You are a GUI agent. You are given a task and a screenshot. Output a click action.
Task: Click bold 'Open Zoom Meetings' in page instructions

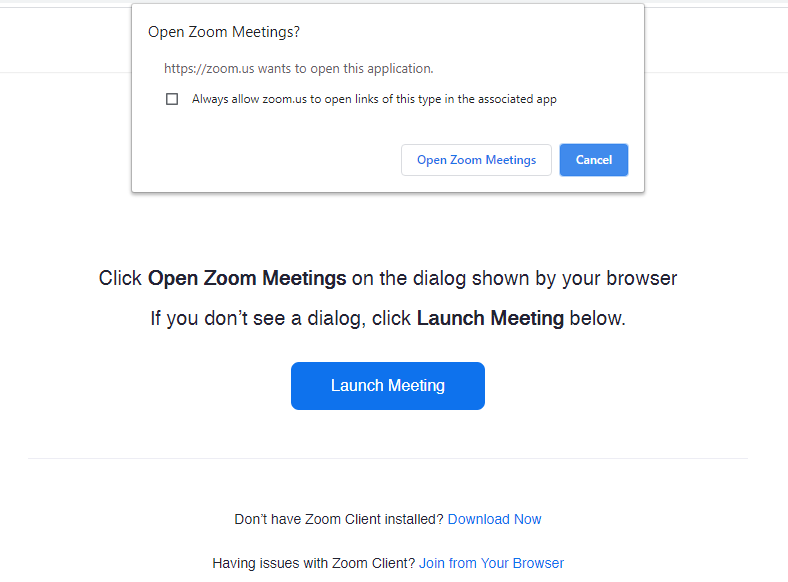point(247,278)
